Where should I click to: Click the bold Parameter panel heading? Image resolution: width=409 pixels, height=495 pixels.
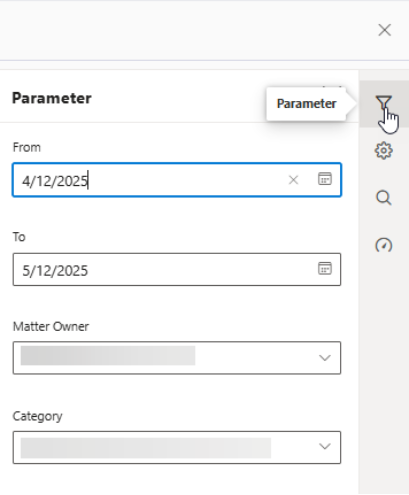click(52, 98)
